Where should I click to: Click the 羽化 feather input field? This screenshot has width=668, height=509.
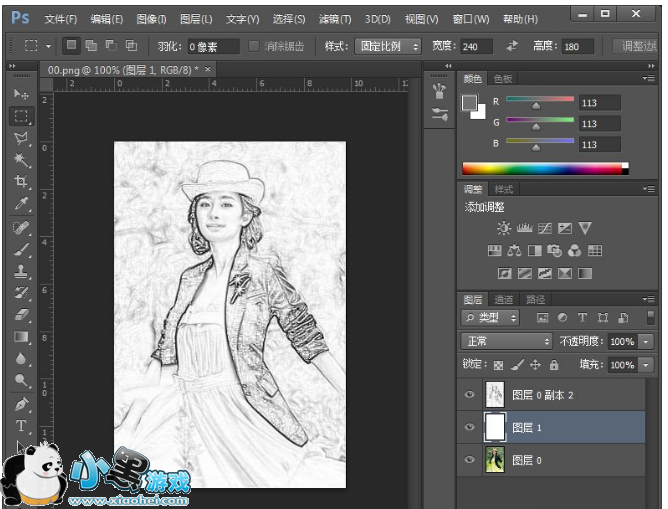point(213,47)
